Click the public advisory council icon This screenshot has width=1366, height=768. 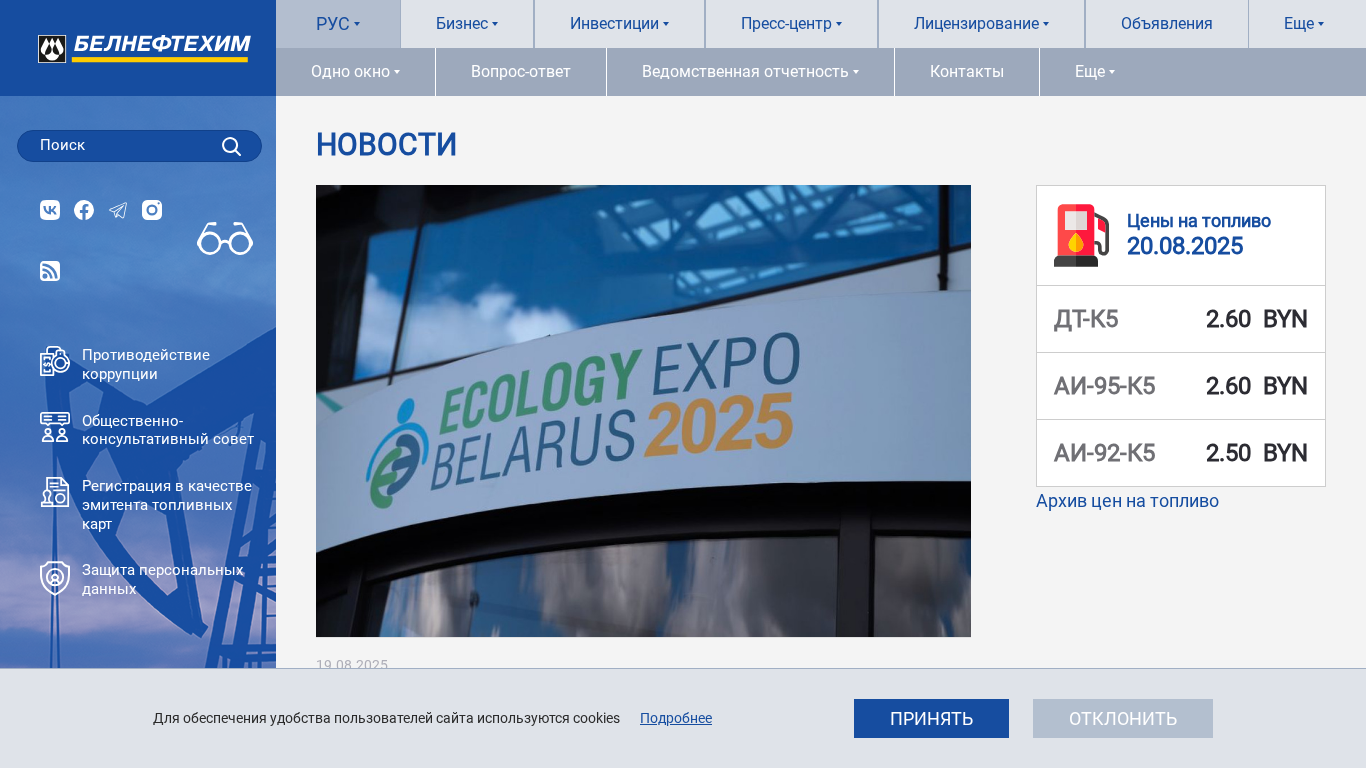point(55,427)
